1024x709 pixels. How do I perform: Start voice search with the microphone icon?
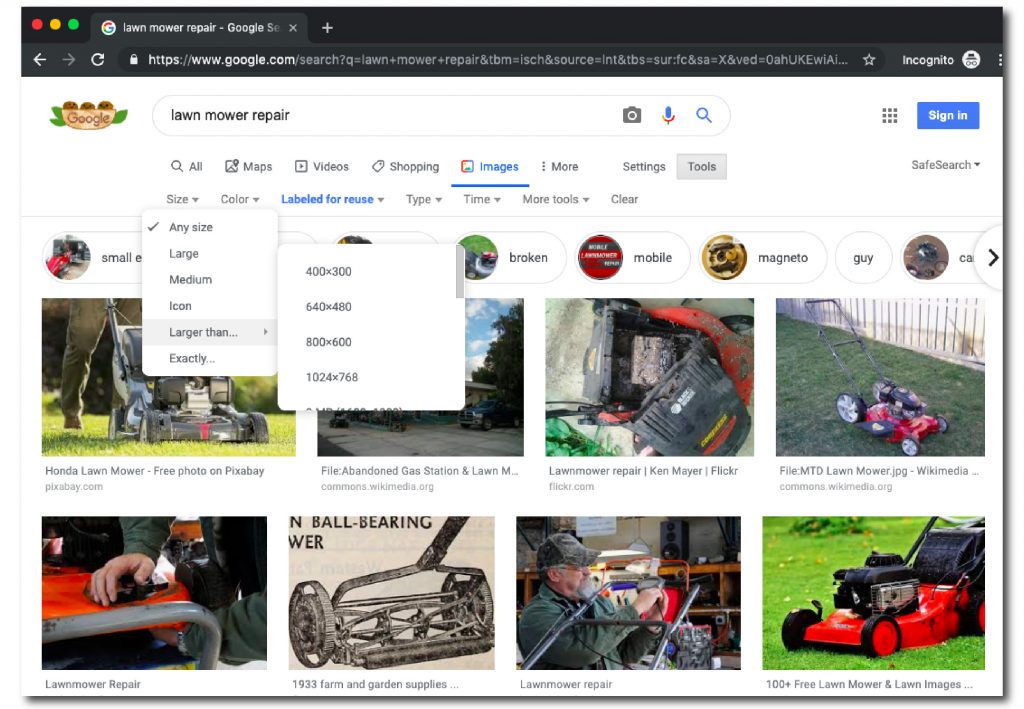click(x=668, y=115)
